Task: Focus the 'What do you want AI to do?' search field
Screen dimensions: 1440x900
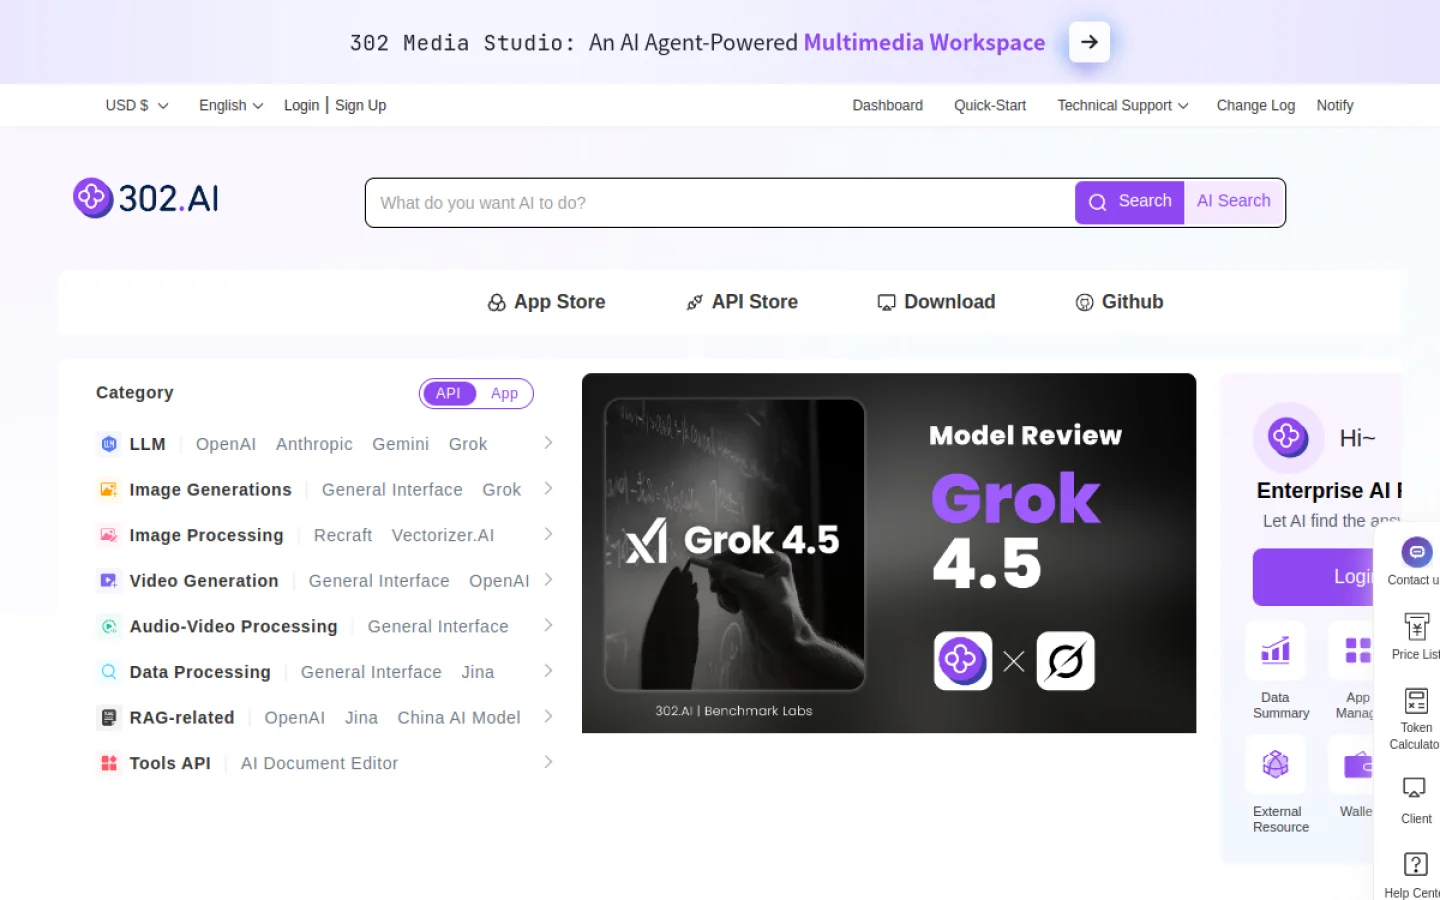Action: coord(720,203)
